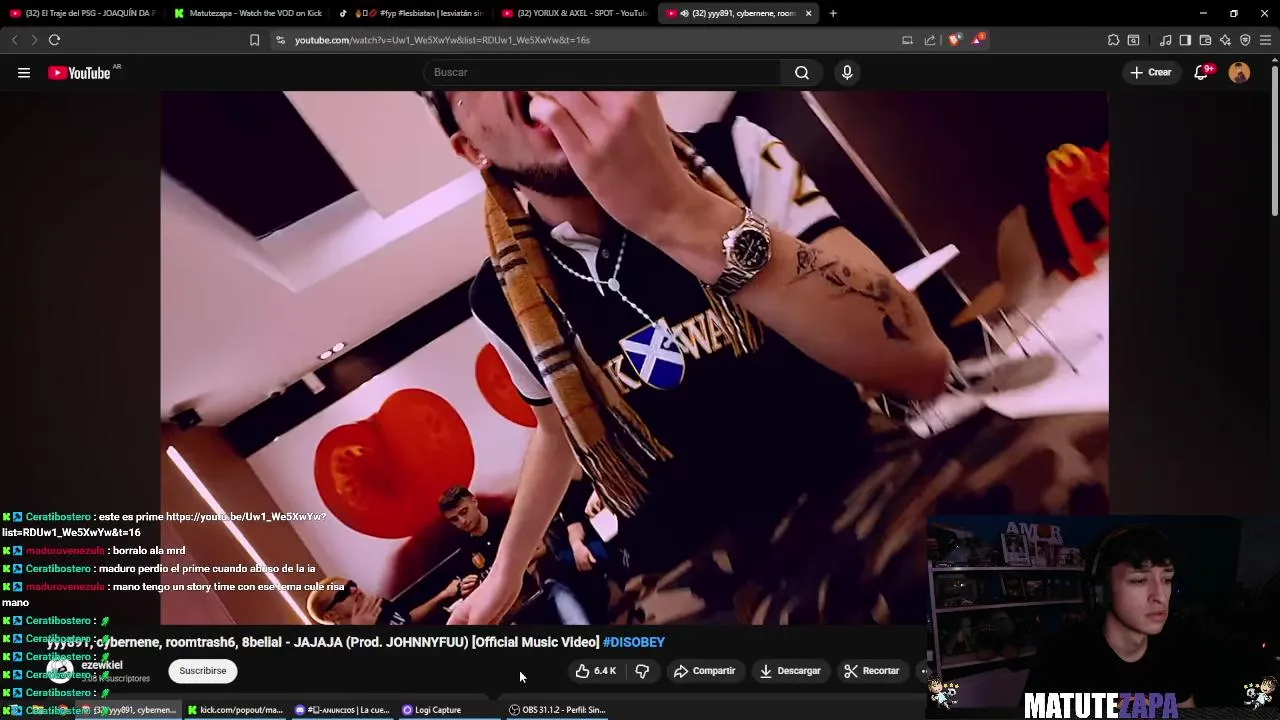Open the tab search icon in the toolbar
The width and height of the screenshot is (1280, 720).
1133,40
